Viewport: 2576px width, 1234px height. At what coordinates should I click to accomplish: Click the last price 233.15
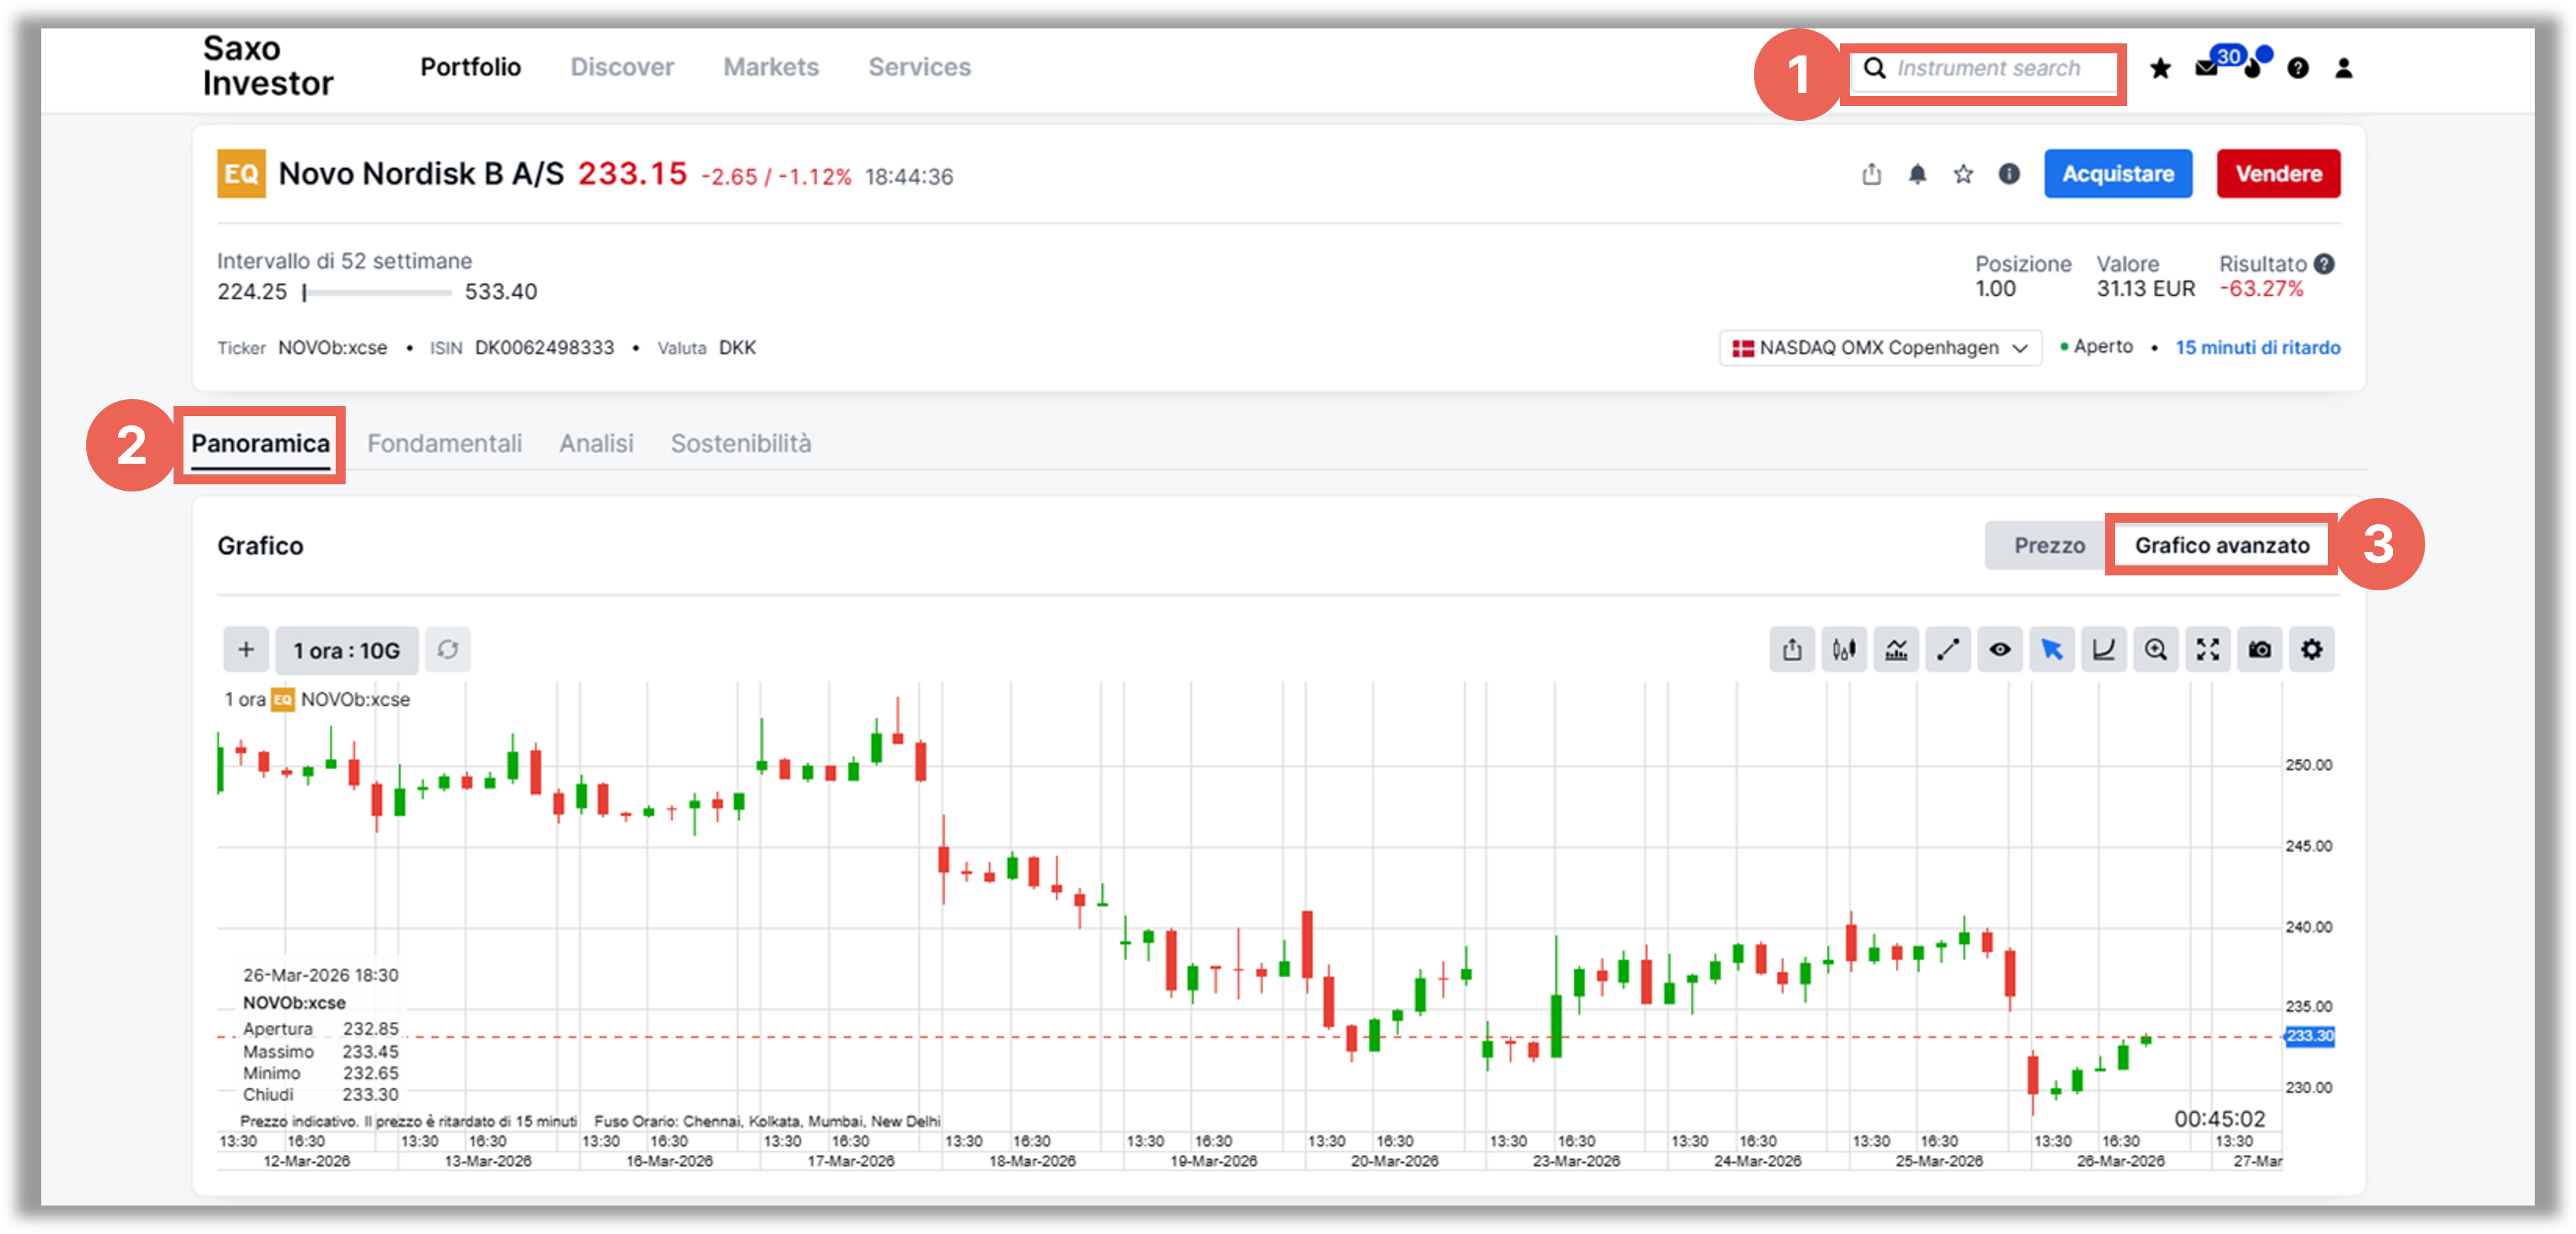[632, 174]
